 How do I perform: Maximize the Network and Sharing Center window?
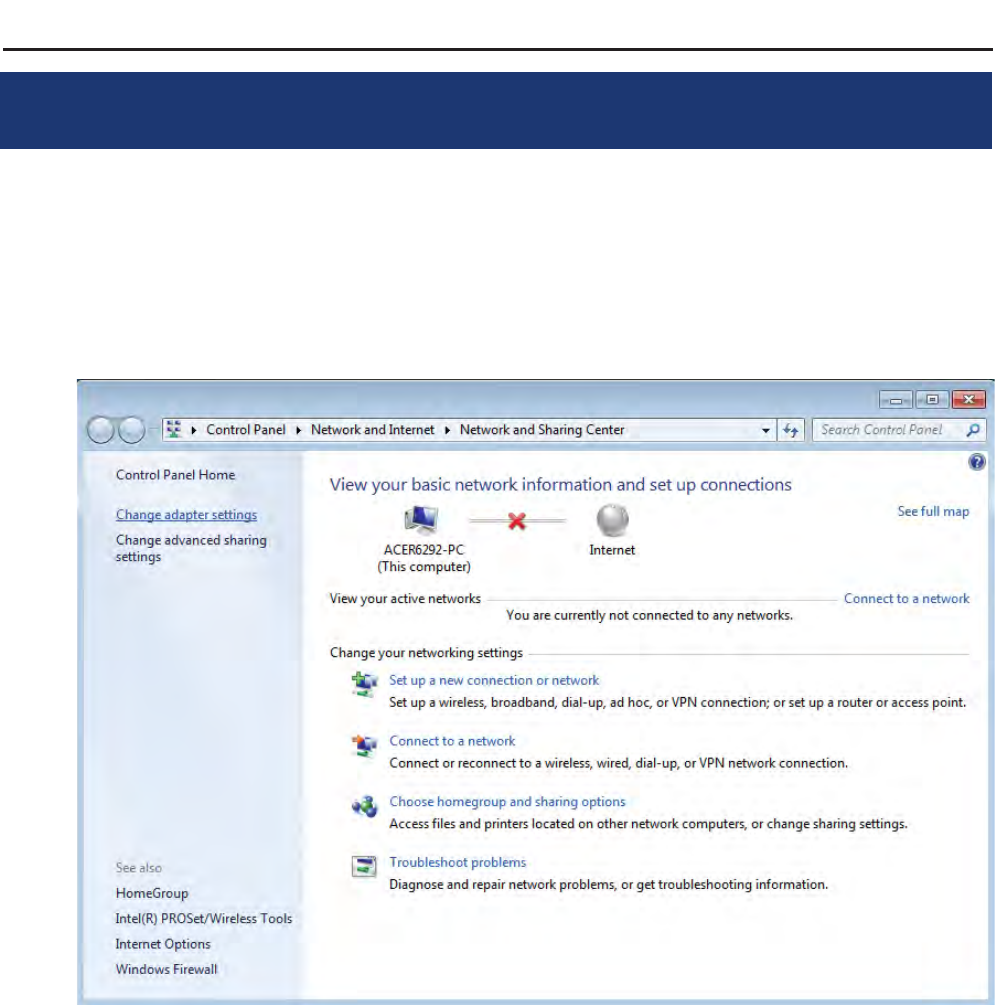tap(932, 400)
